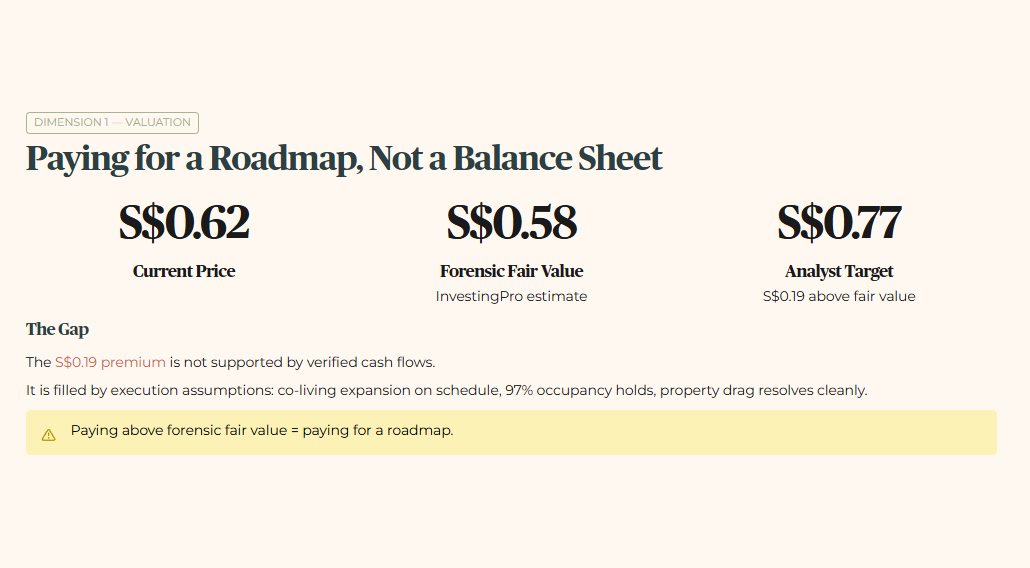1030x568 pixels.
Task: Select the Dimension 1 — Valuation badge
Action: coord(112,123)
